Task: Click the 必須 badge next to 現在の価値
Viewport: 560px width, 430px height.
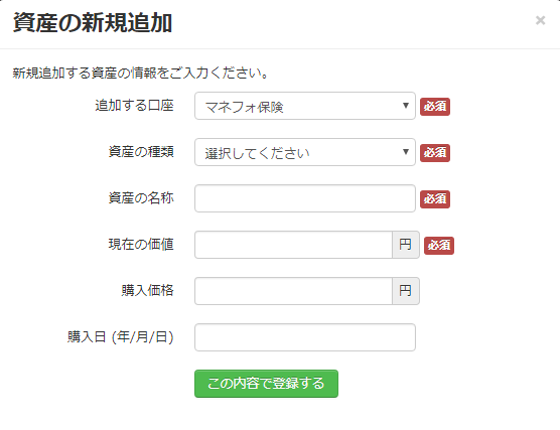Action: pos(439,245)
